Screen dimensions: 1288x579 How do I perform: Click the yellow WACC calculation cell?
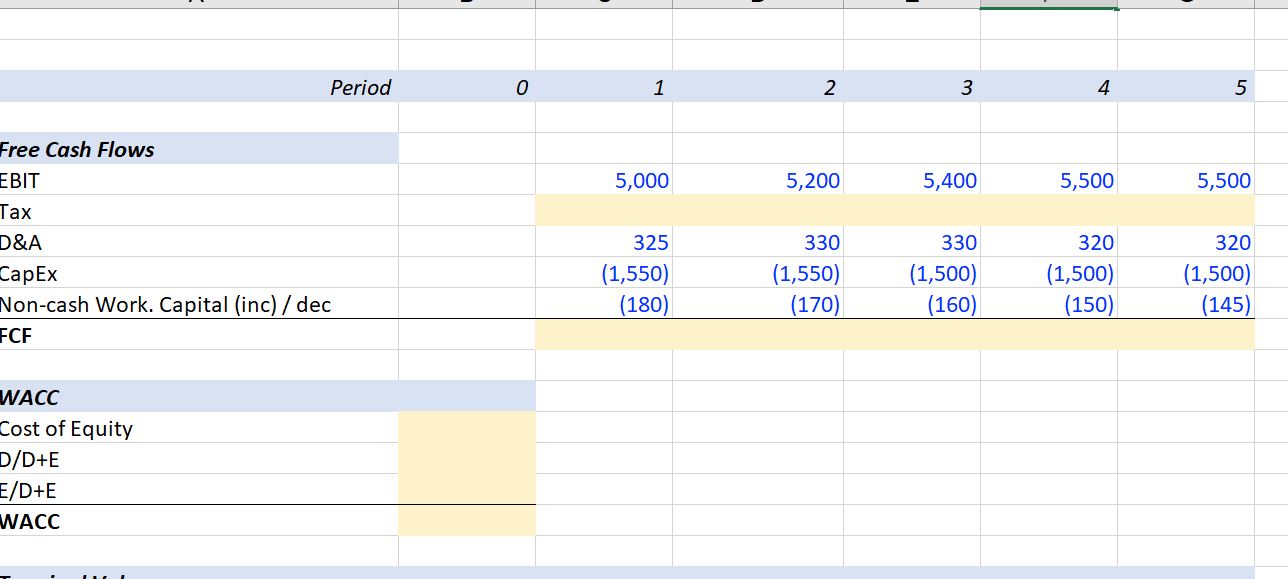(467, 521)
